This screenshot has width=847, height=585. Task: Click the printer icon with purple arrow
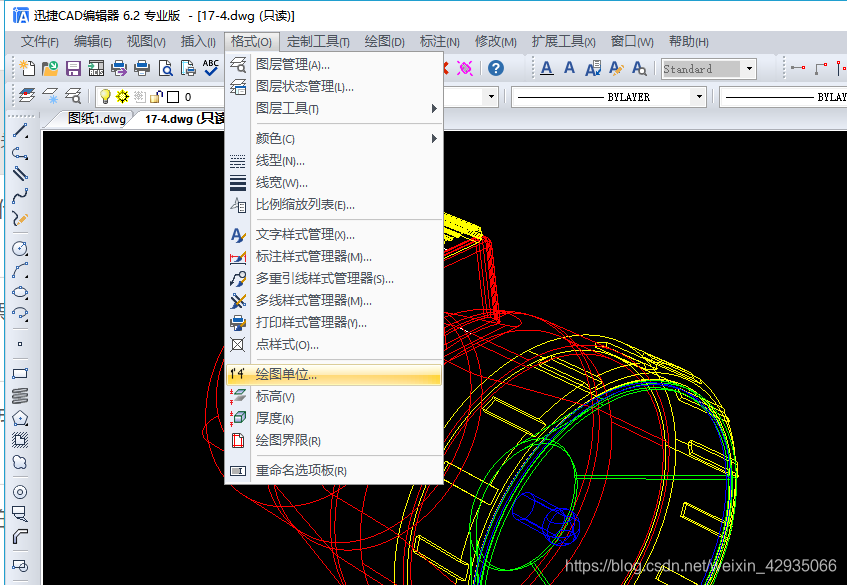[119, 68]
